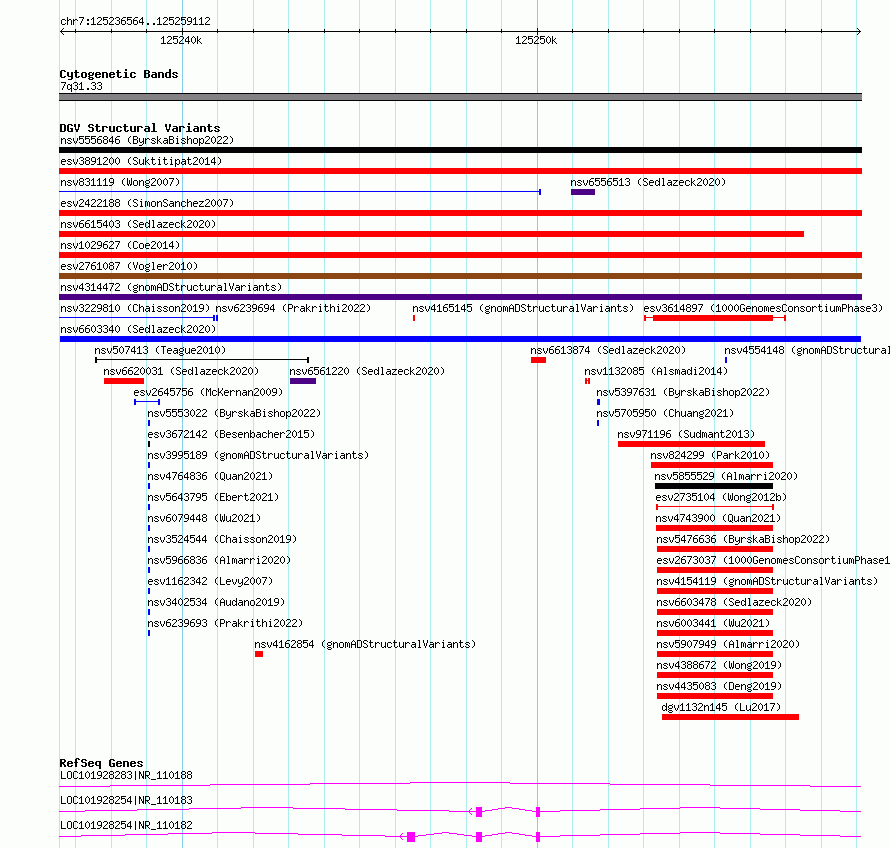
Task: Open nsv3995189 (gnomADStructuralVariants) label
Action: tap(258, 455)
